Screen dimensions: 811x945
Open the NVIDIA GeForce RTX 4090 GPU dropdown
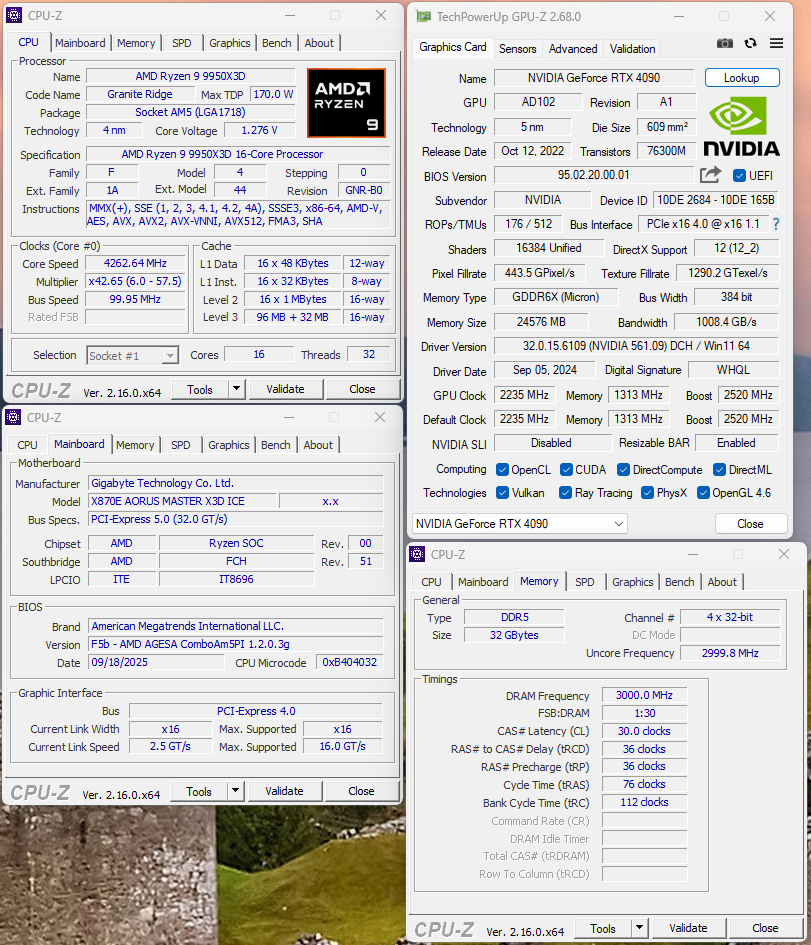tap(520, 523)
